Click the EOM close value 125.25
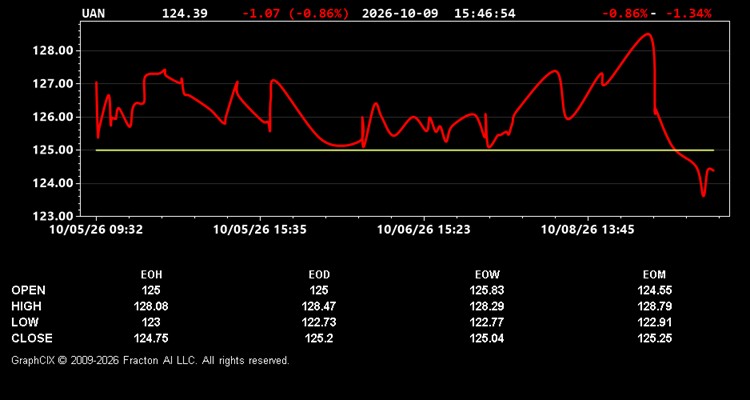Viewport: 750px width, 400px height. point(654,338)
